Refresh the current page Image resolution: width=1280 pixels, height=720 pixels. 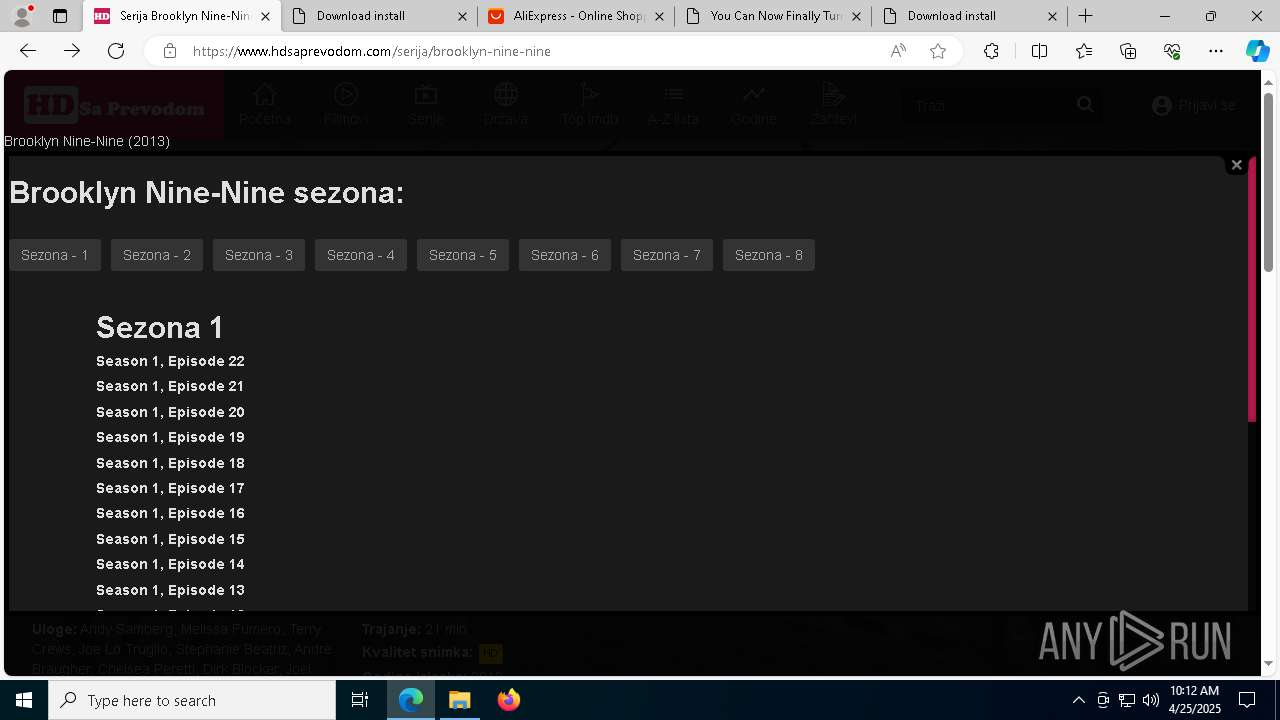(x=116, y=51)
